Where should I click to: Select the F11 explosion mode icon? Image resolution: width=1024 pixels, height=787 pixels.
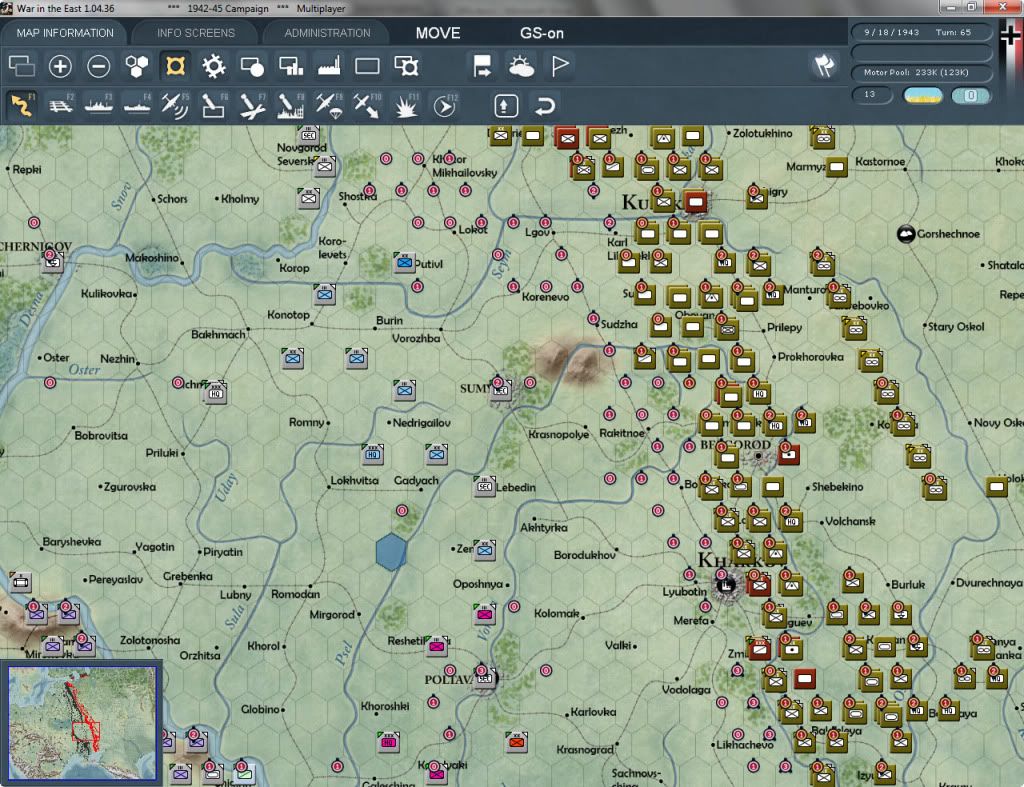406,105
